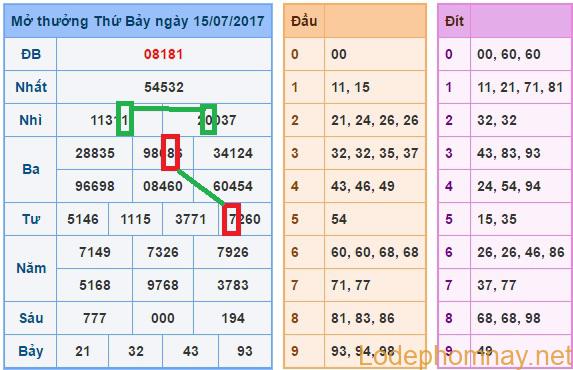This screenshot has height=370, width=573.
Task: Click the special prize number 08181
Action: click(163, 54)
